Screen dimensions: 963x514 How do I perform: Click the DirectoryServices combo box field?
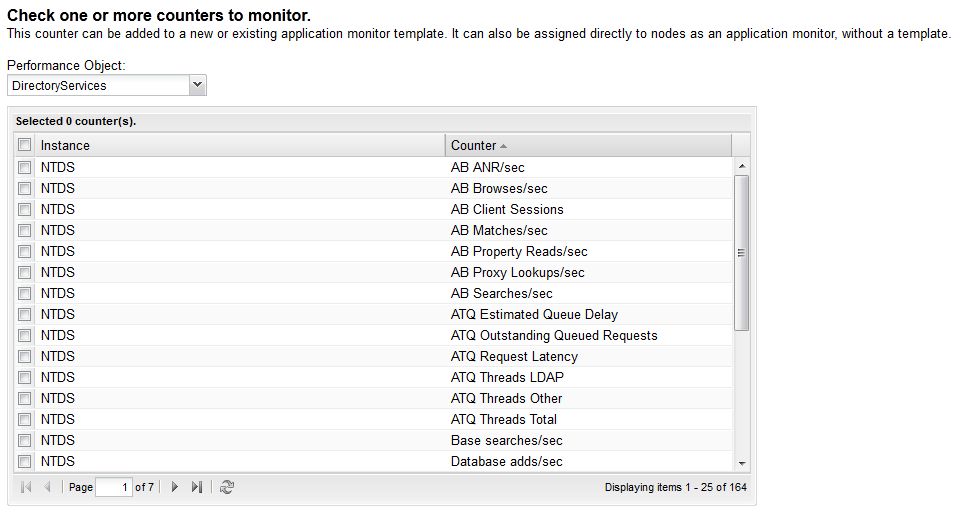tap(97, 86)
